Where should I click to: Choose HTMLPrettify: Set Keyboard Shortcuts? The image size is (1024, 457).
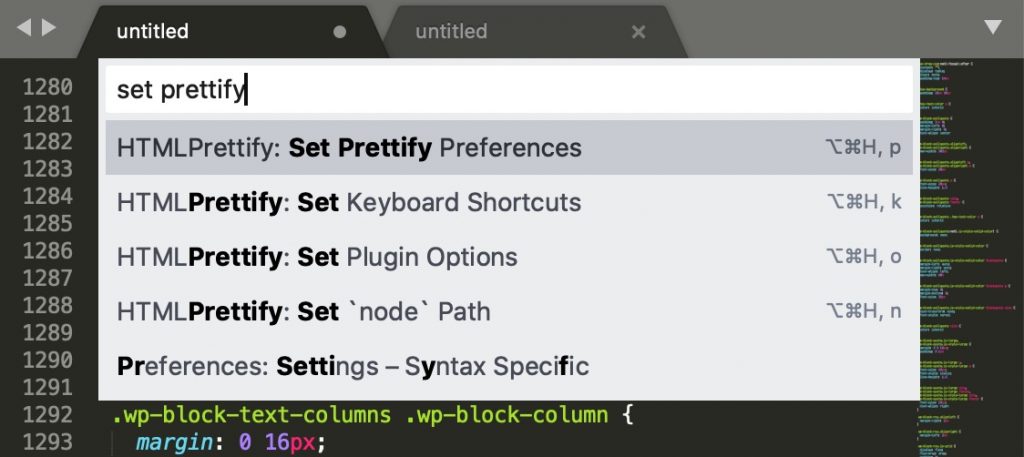coord(509,202)
